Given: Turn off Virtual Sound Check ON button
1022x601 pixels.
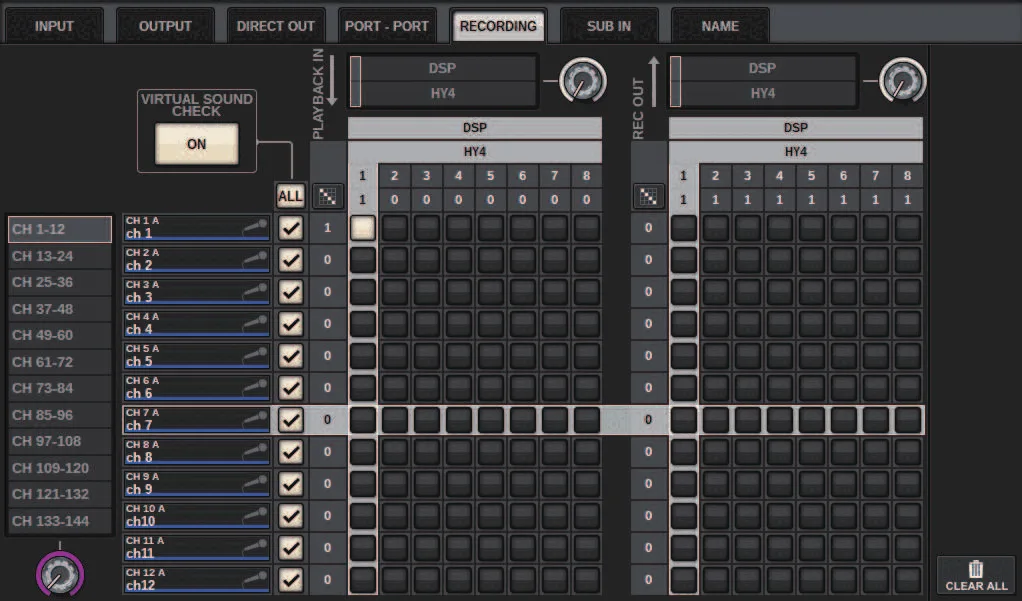Looking at the screenshot, I should point(196,144).
